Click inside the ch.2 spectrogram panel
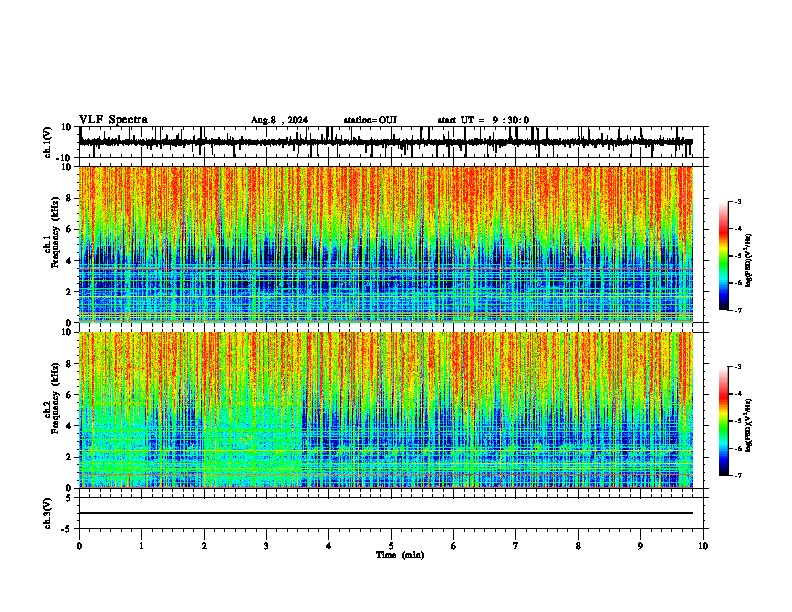Image resolution: width=792 pixels, height=612 pixels. pos(385,410)
